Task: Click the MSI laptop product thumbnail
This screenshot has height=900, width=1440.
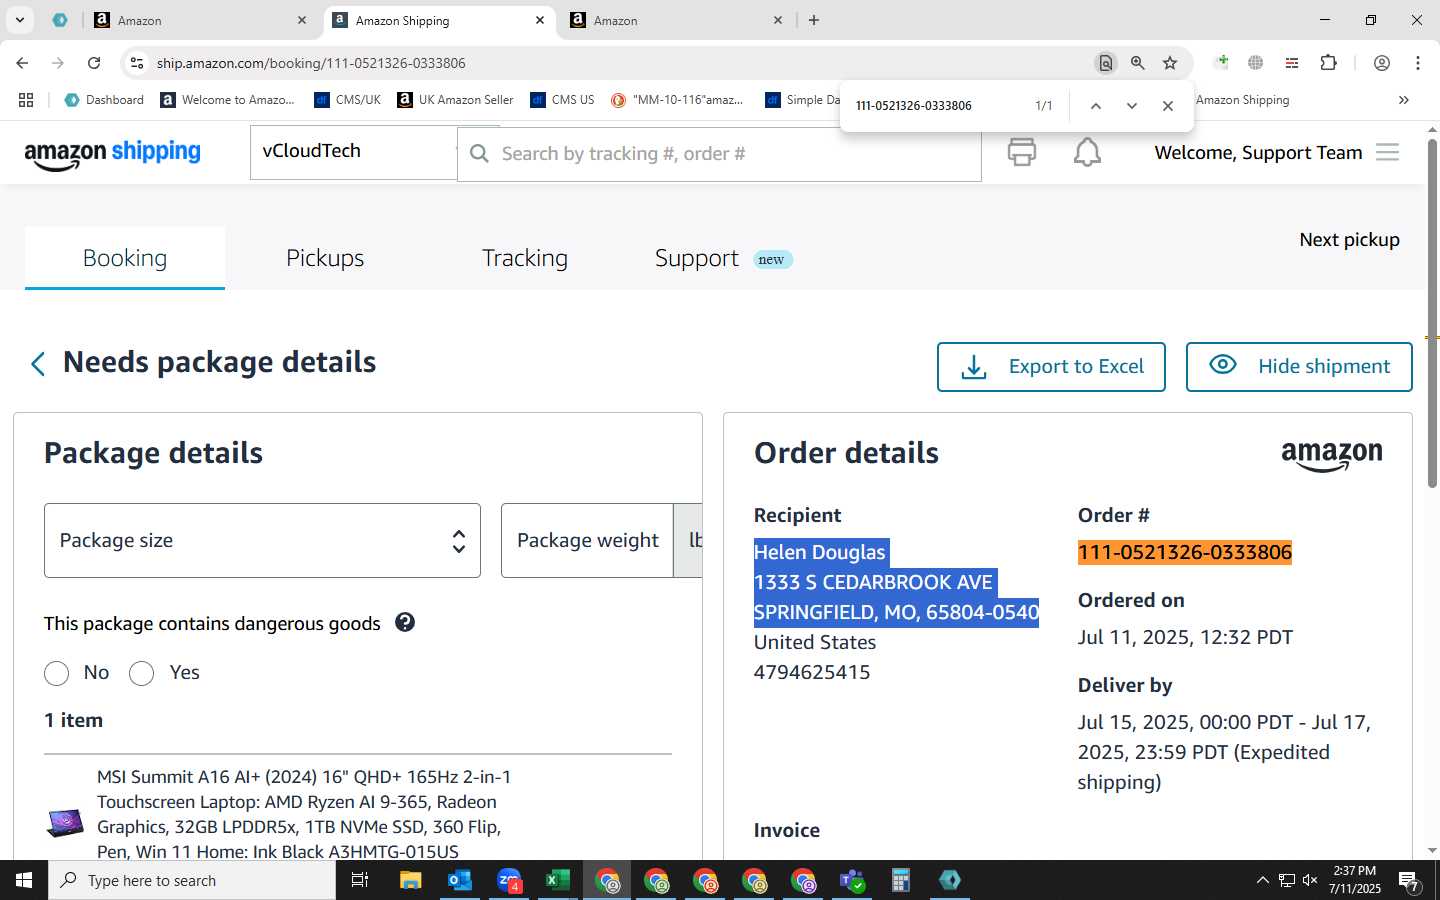Action: coord(65,822)
